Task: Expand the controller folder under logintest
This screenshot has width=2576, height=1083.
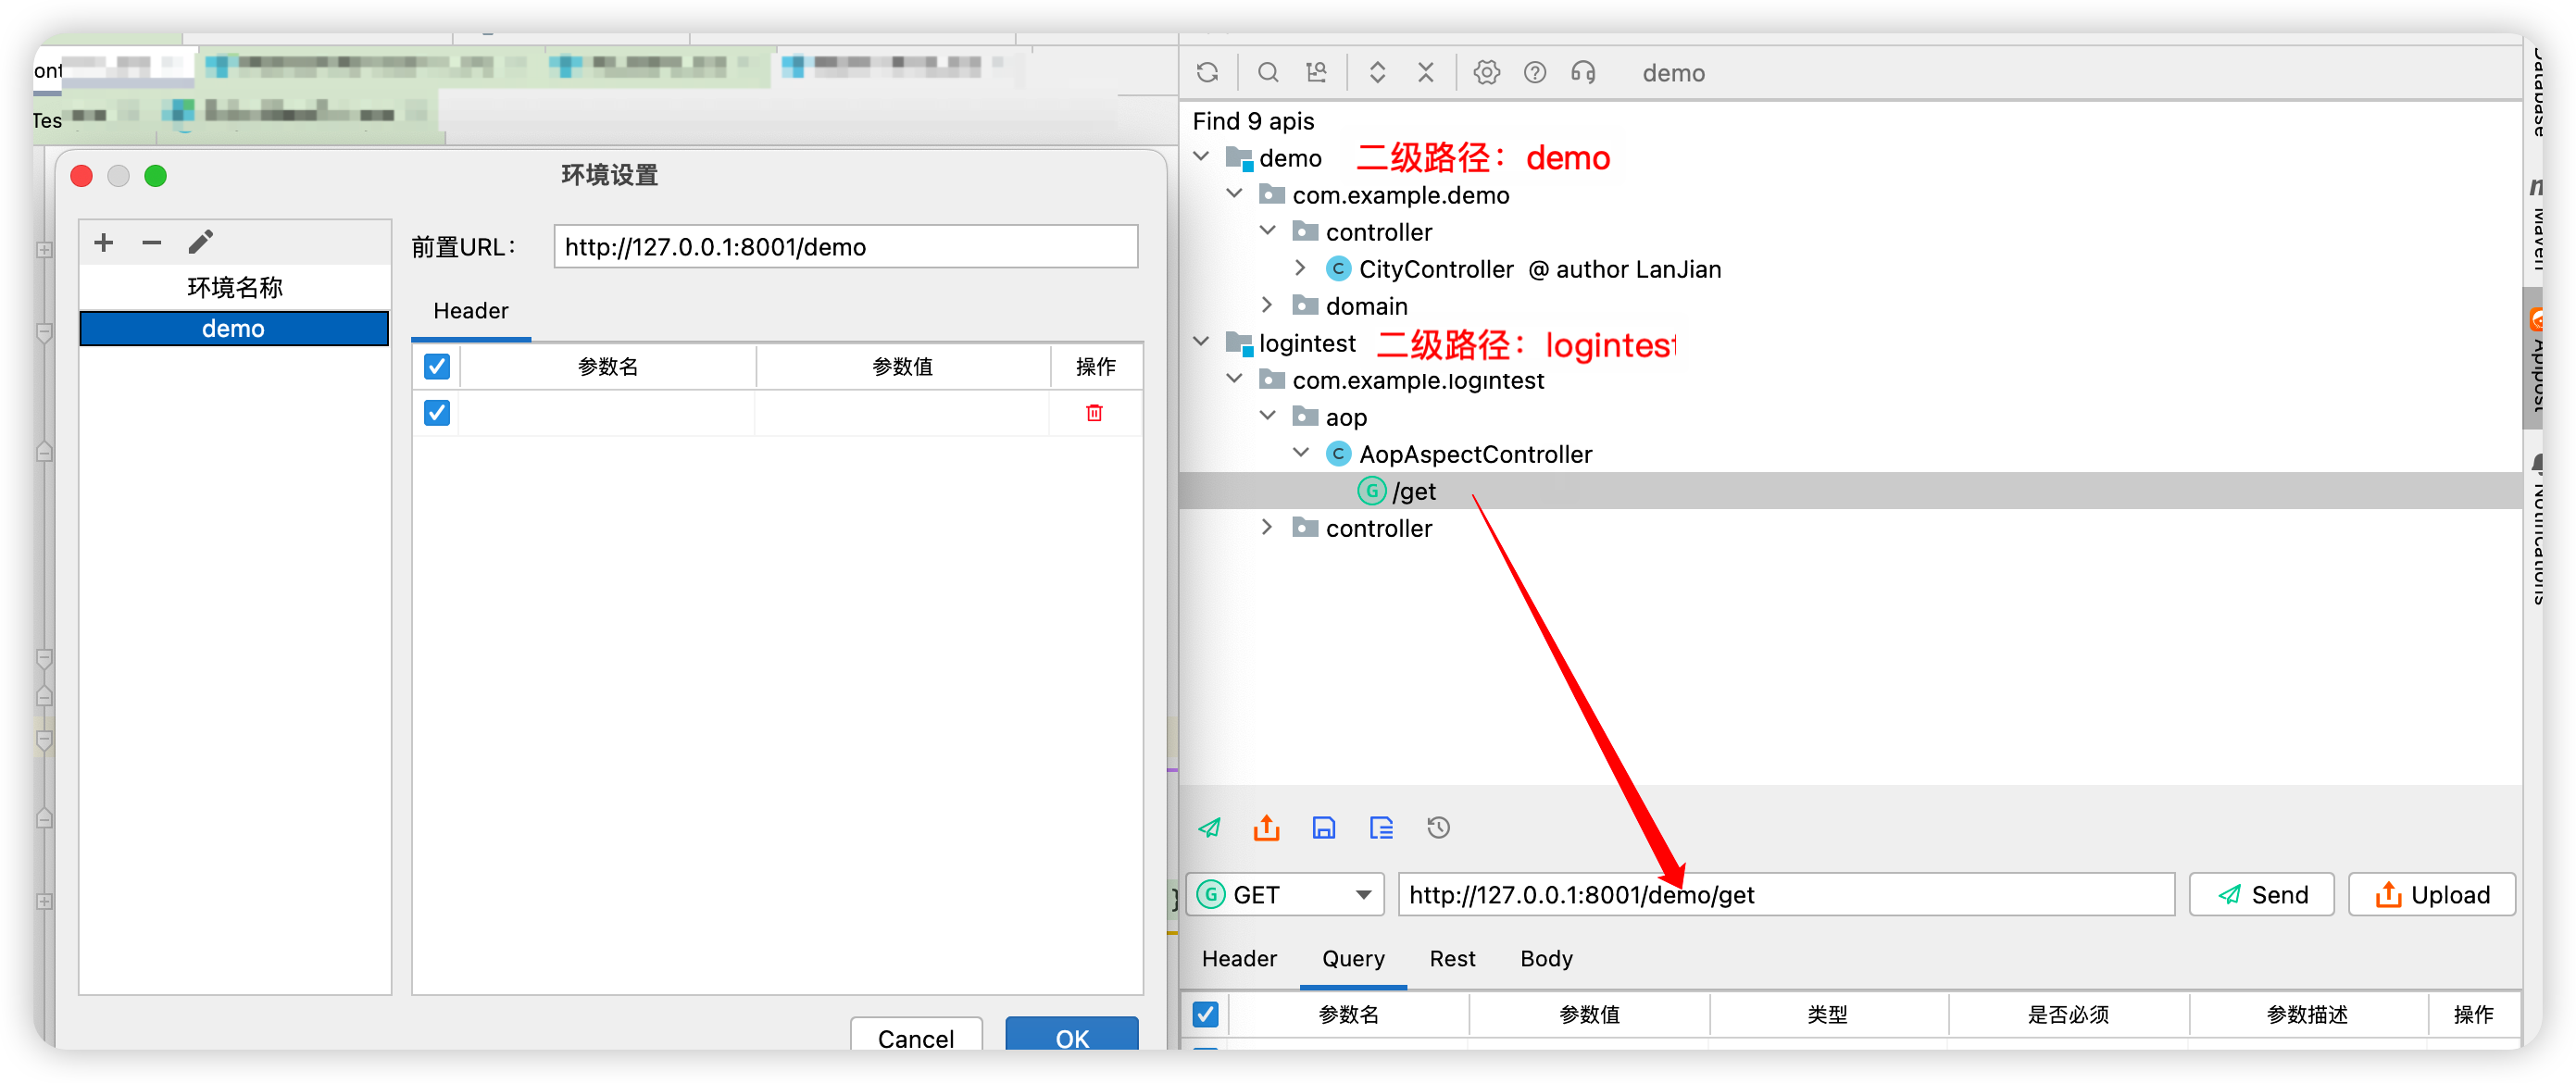Action: tap(1267, 527)
